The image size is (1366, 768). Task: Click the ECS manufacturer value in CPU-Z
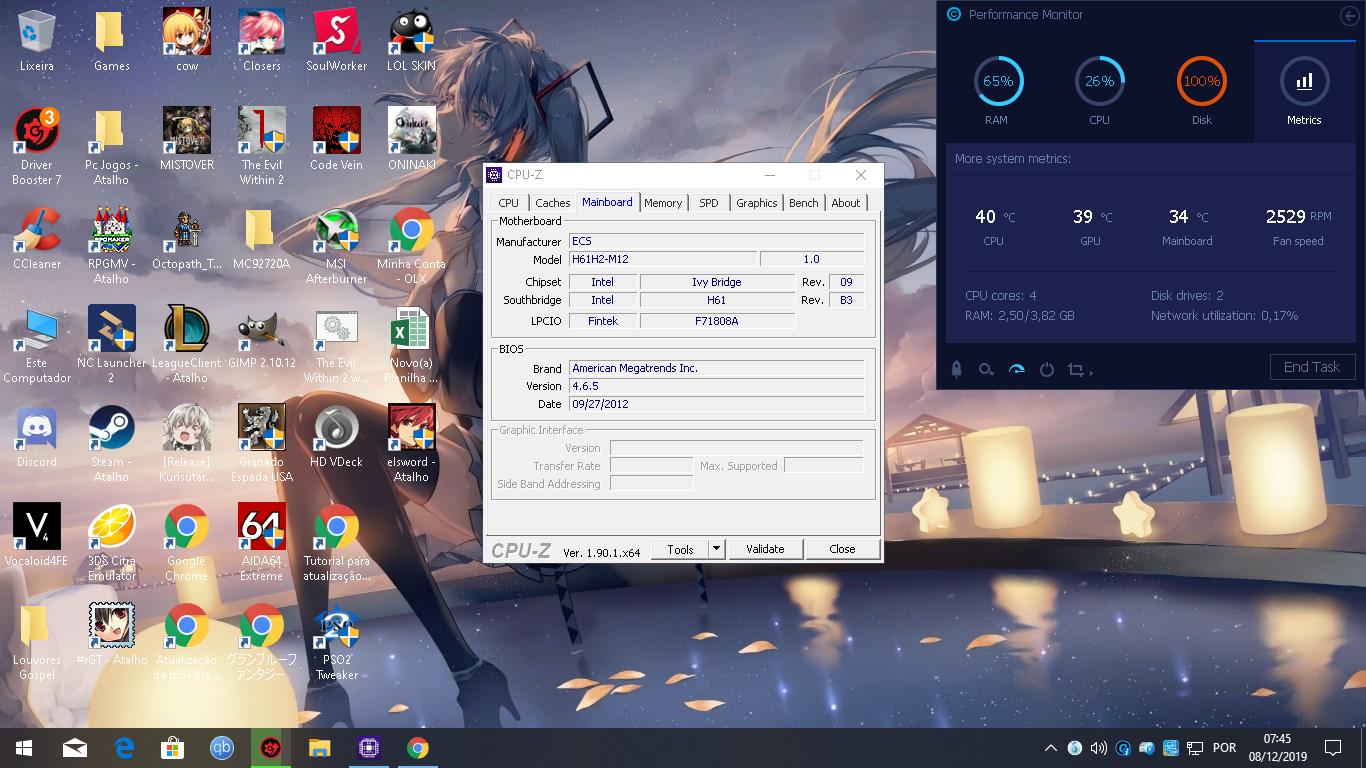tap(716, 241)
